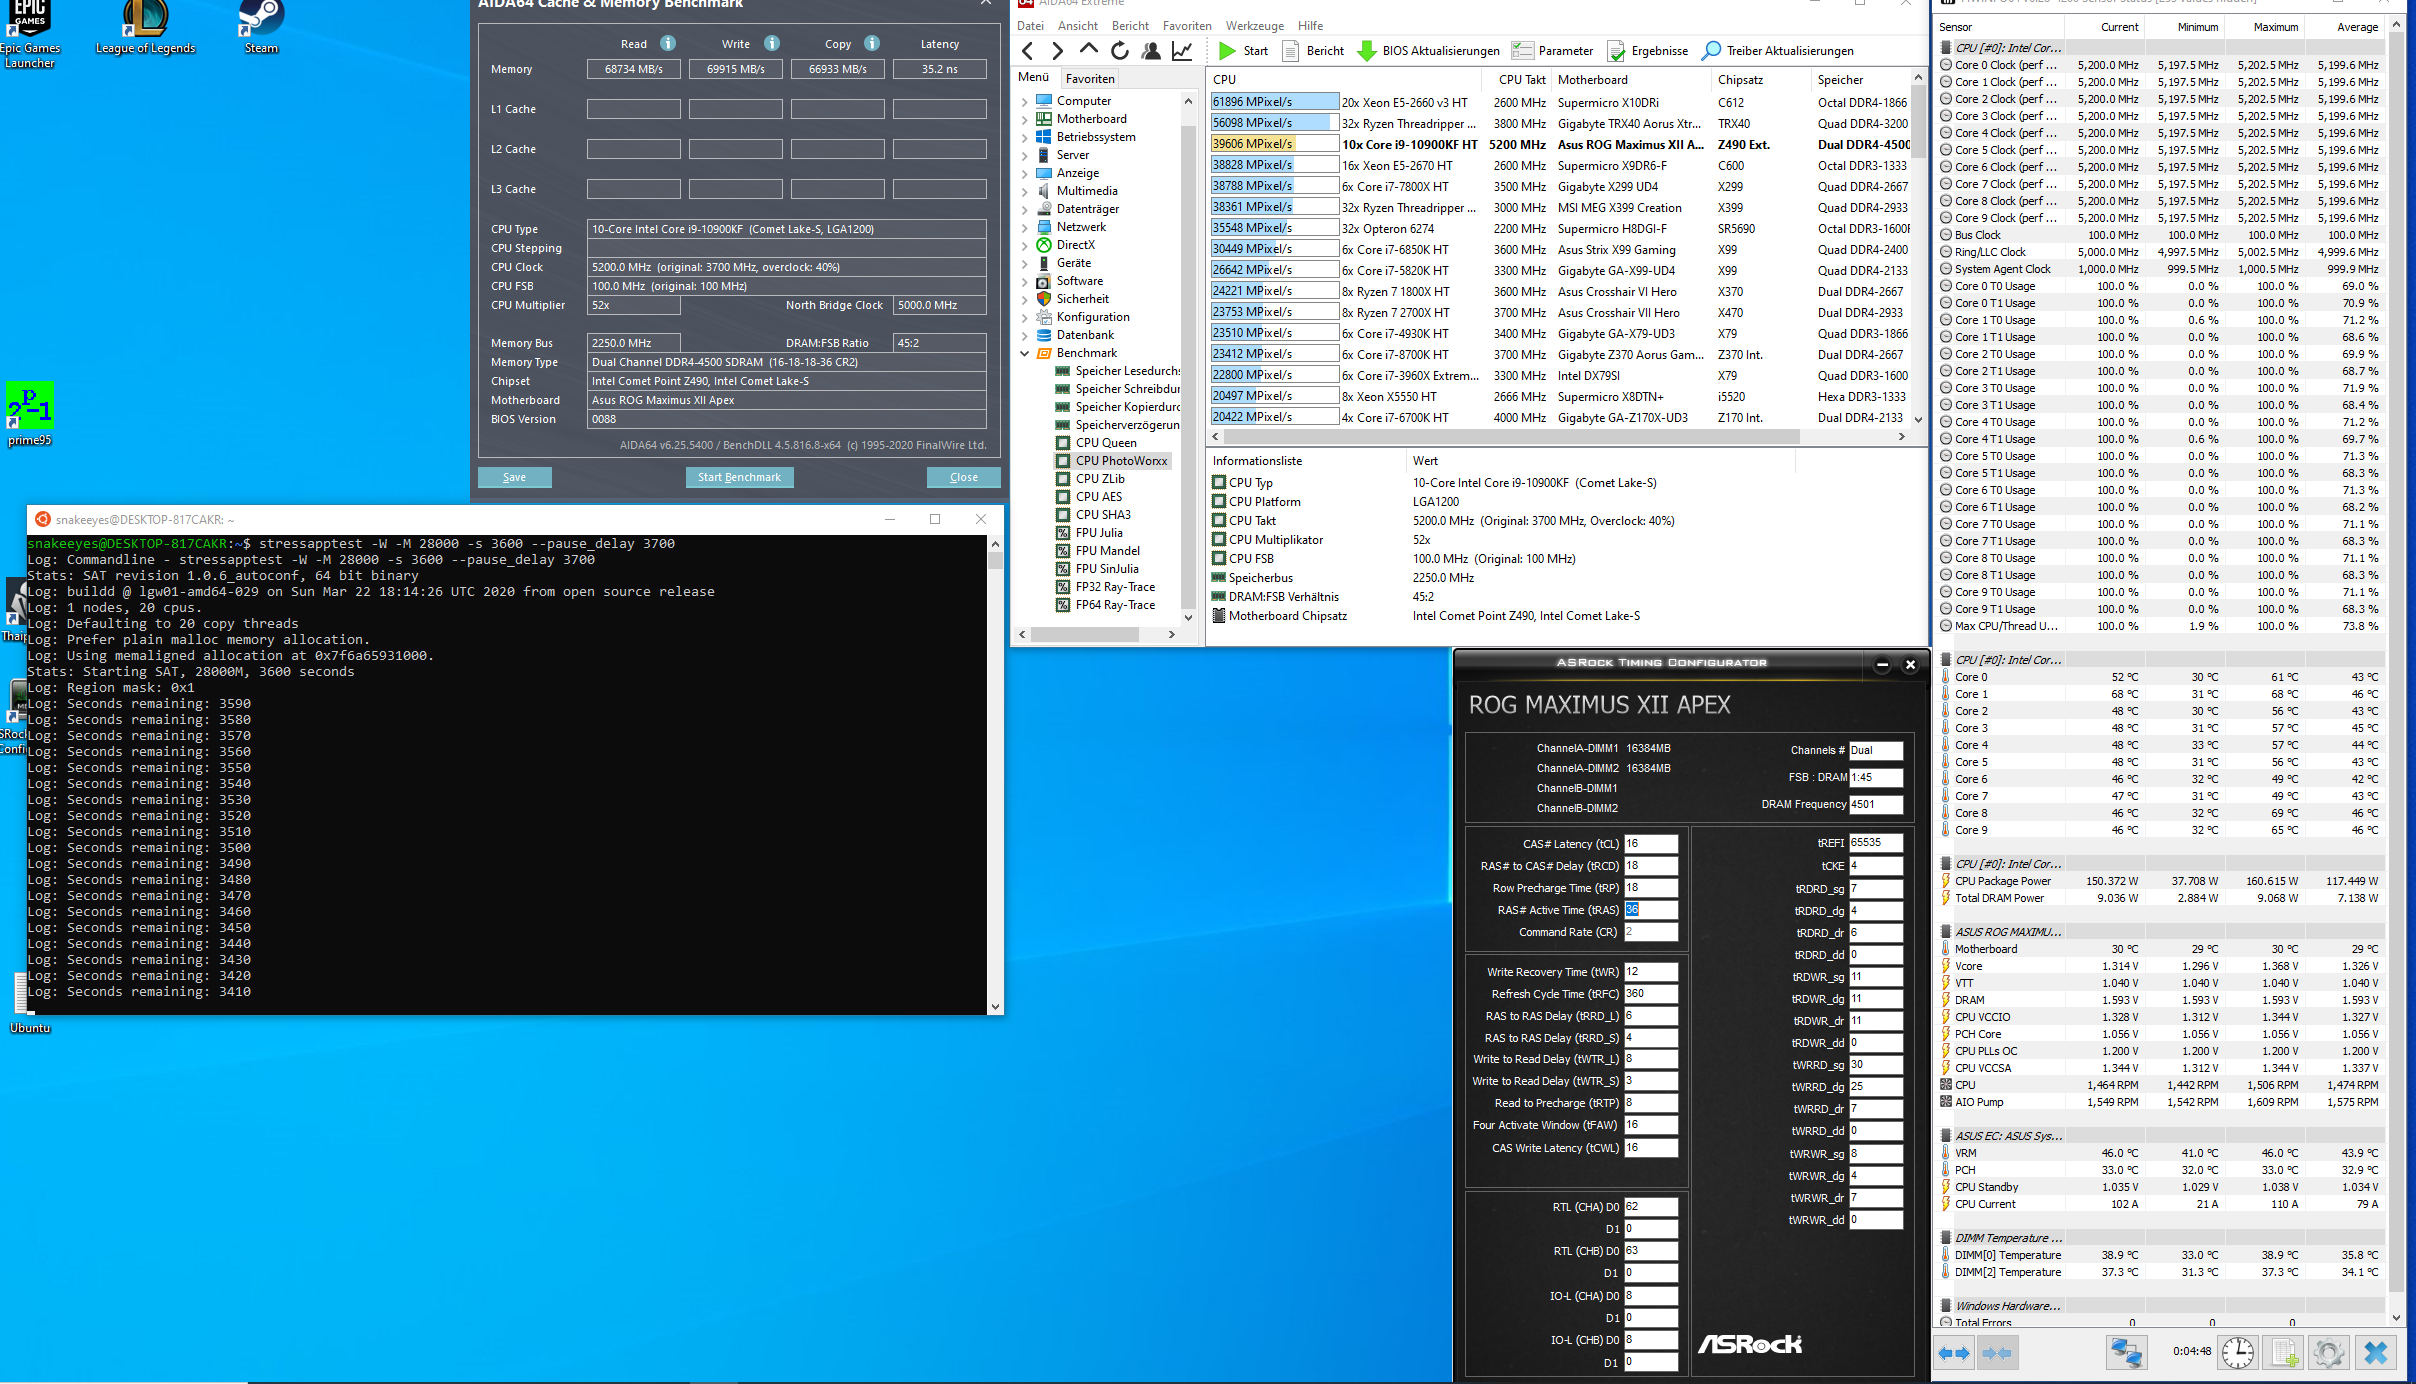The image size is (2416, 1384).
Task: Check the CPU Takt checkbox
Action: click(1219, 521)
